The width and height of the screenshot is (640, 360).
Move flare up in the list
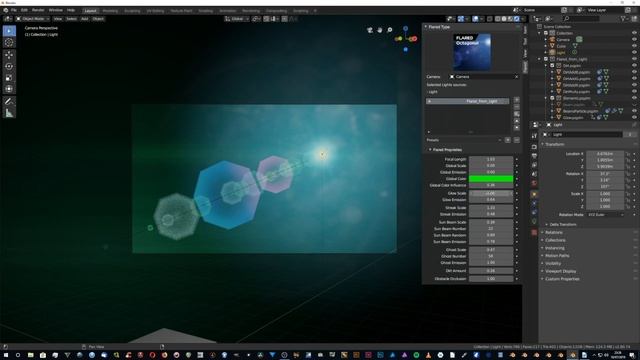(x=517, y=121)
